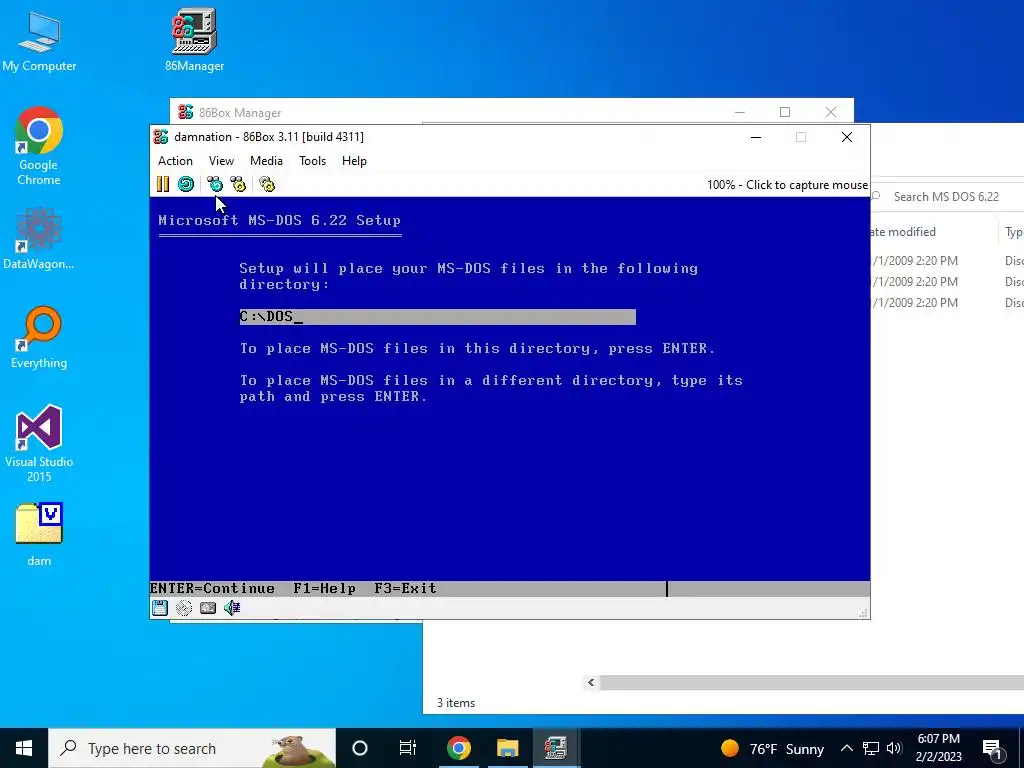Click the Explorer horizontal scrollbar track
This screenshot has height=768, width=1024.
point(812,682)
